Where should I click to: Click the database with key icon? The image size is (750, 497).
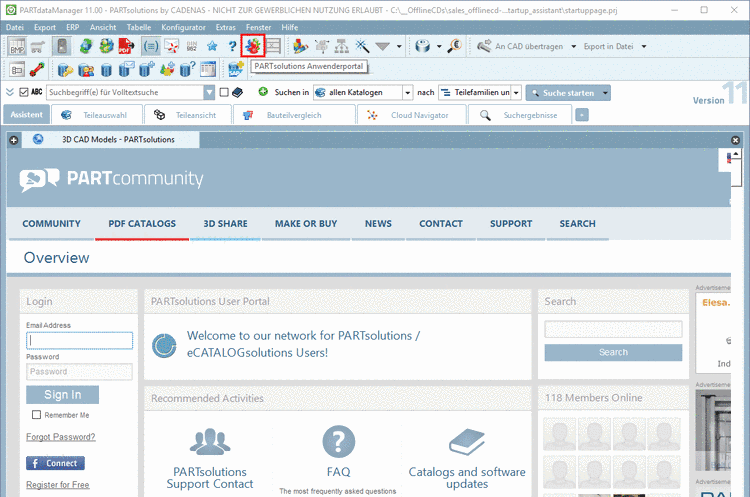click(x=65, y=70)
